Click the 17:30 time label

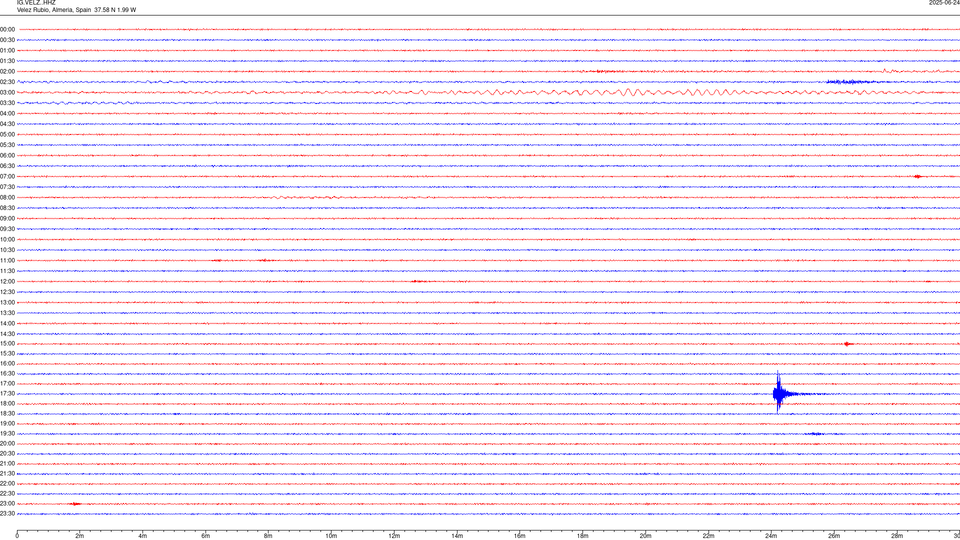pos(7,393)
